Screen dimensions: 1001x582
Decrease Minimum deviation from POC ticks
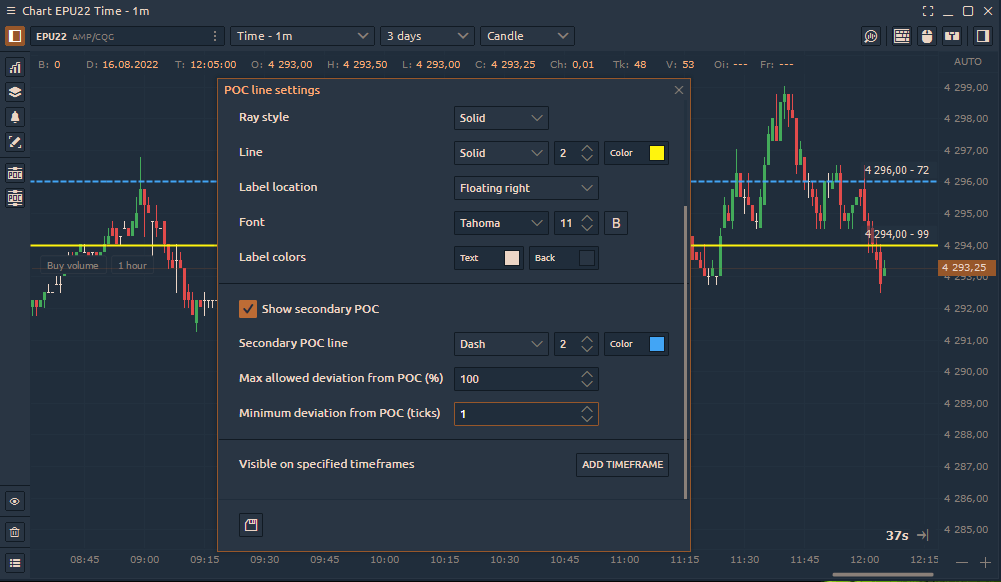pyautogui.click(x=587, y=419)
